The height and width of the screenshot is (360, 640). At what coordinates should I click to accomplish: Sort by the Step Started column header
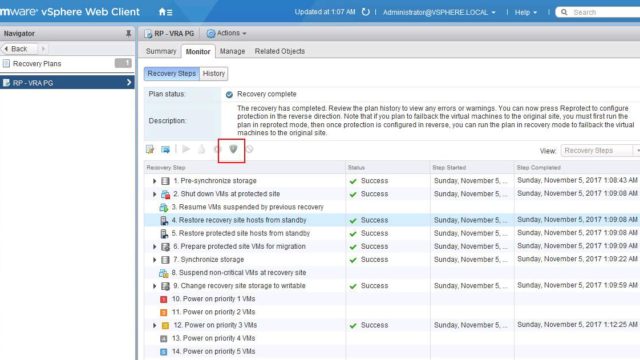click(472, 167)
